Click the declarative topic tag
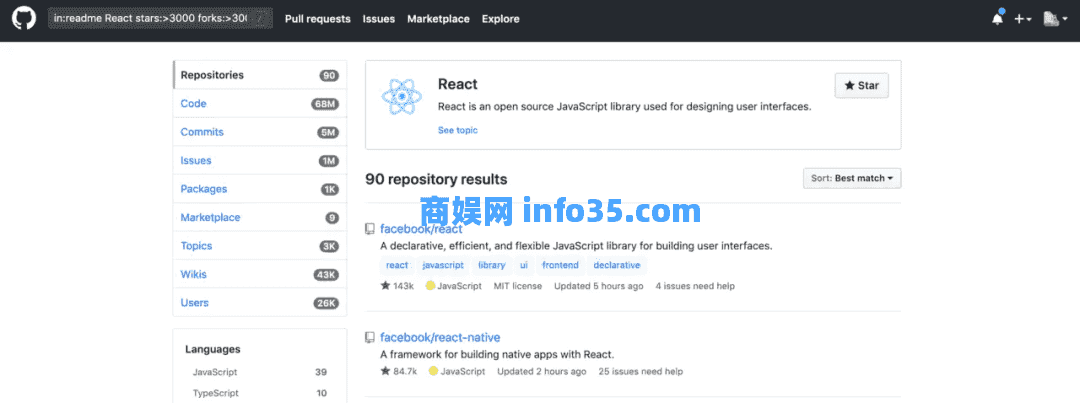The height and width of the screenshot is (403, 1080). click(616, 265)
